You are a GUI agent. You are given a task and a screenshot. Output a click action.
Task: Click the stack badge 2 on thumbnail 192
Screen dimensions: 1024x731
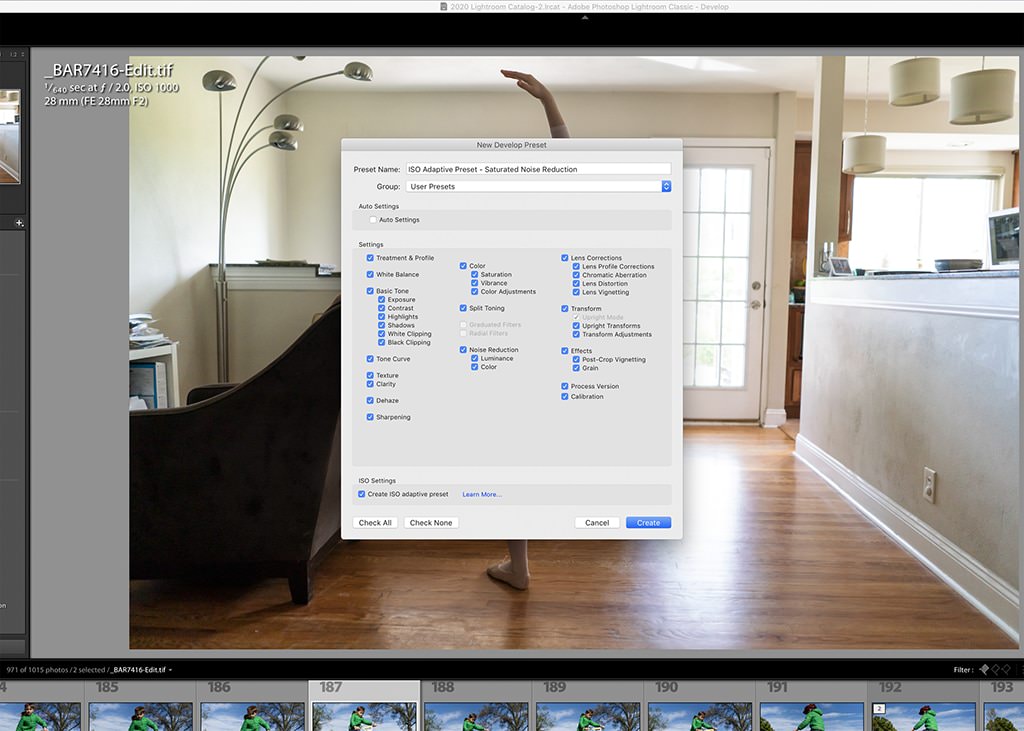(879, 709)
